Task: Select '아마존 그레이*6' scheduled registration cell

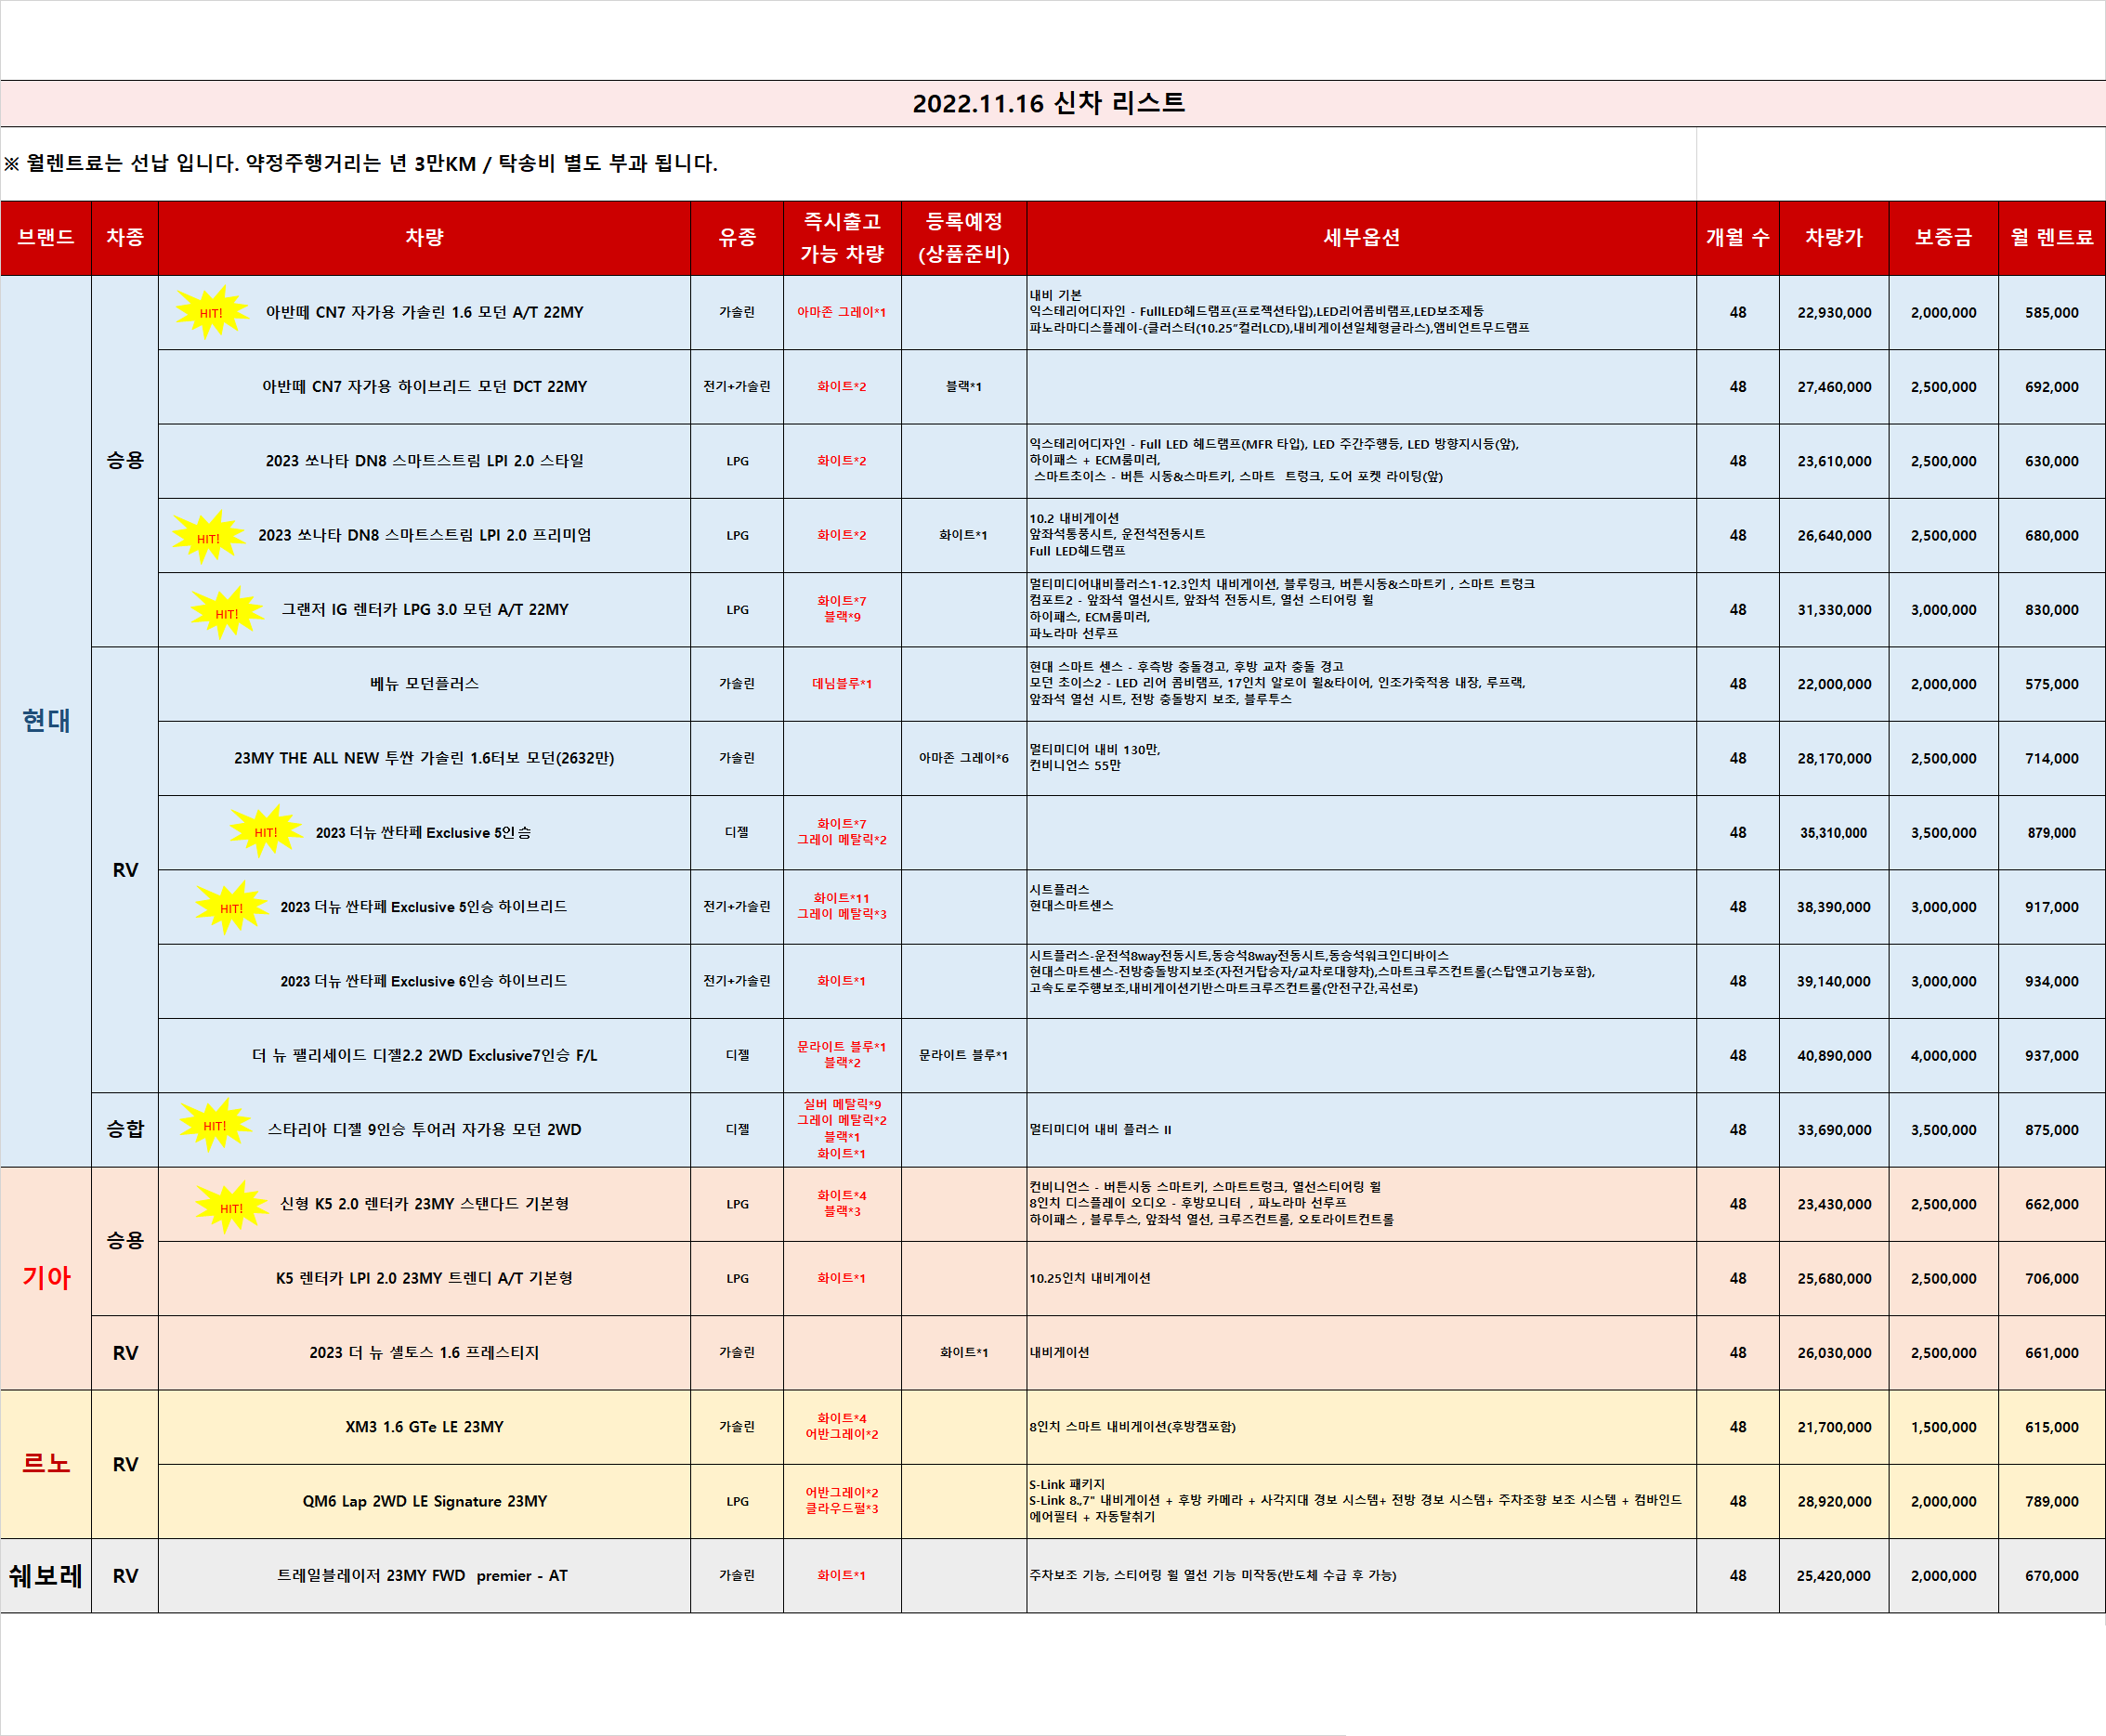Action: 964,758
